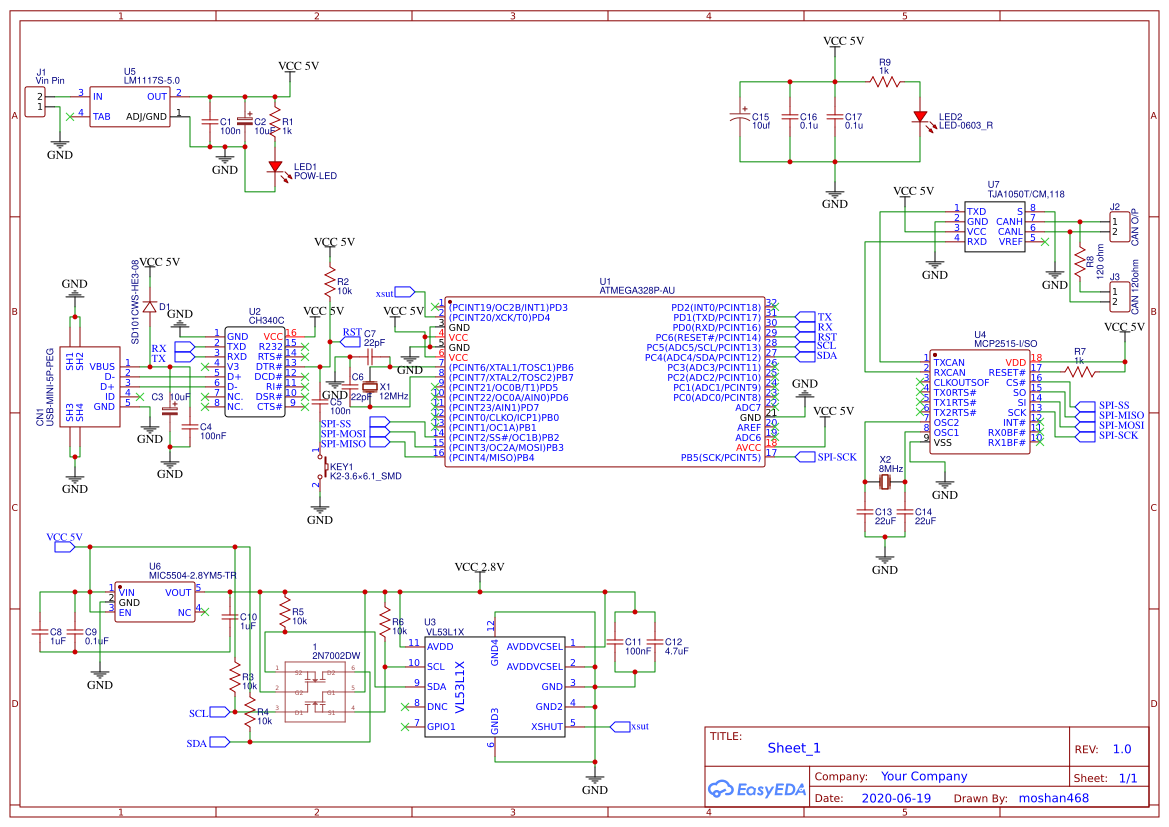Select the 8MHz crystal X2 symbol

[884, 483]
